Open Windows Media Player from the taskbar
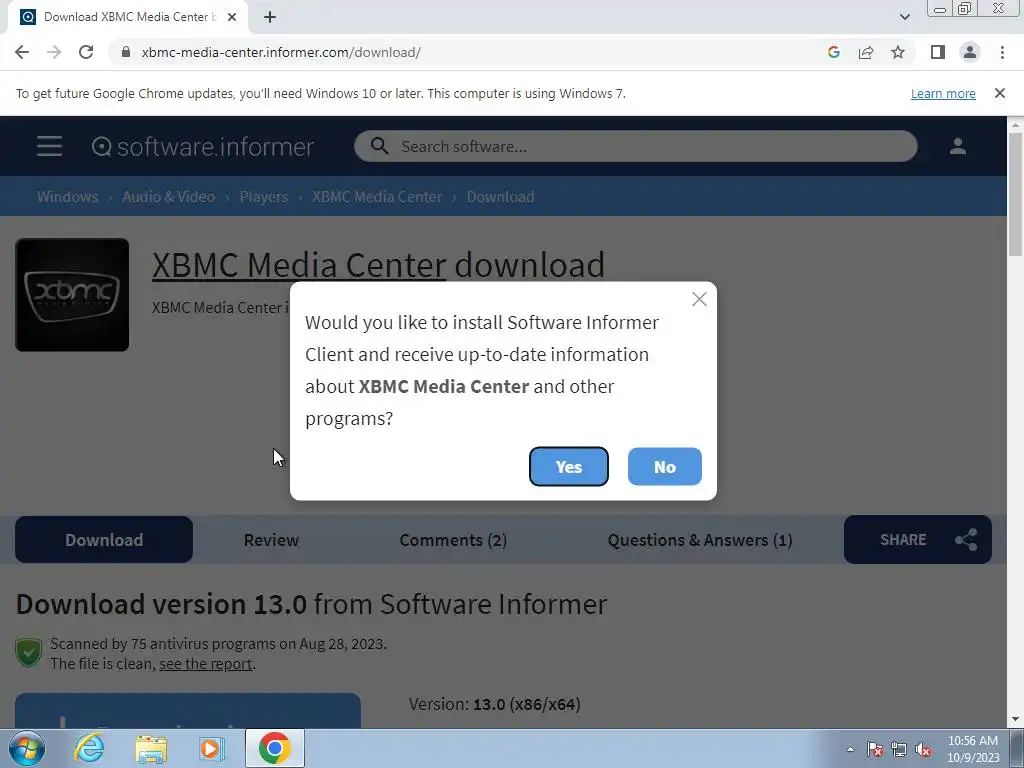Screen dimensions: 1024x768 point(212,748)
